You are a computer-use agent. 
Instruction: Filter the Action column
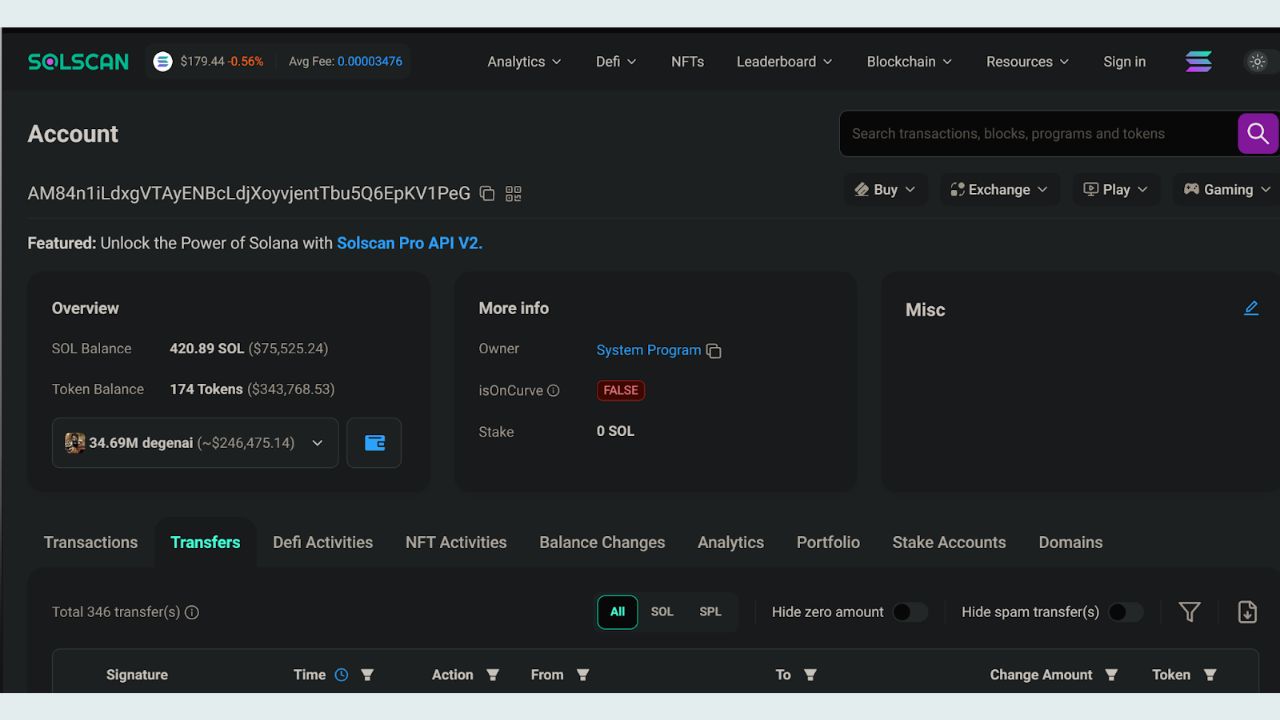pos(492,675)
